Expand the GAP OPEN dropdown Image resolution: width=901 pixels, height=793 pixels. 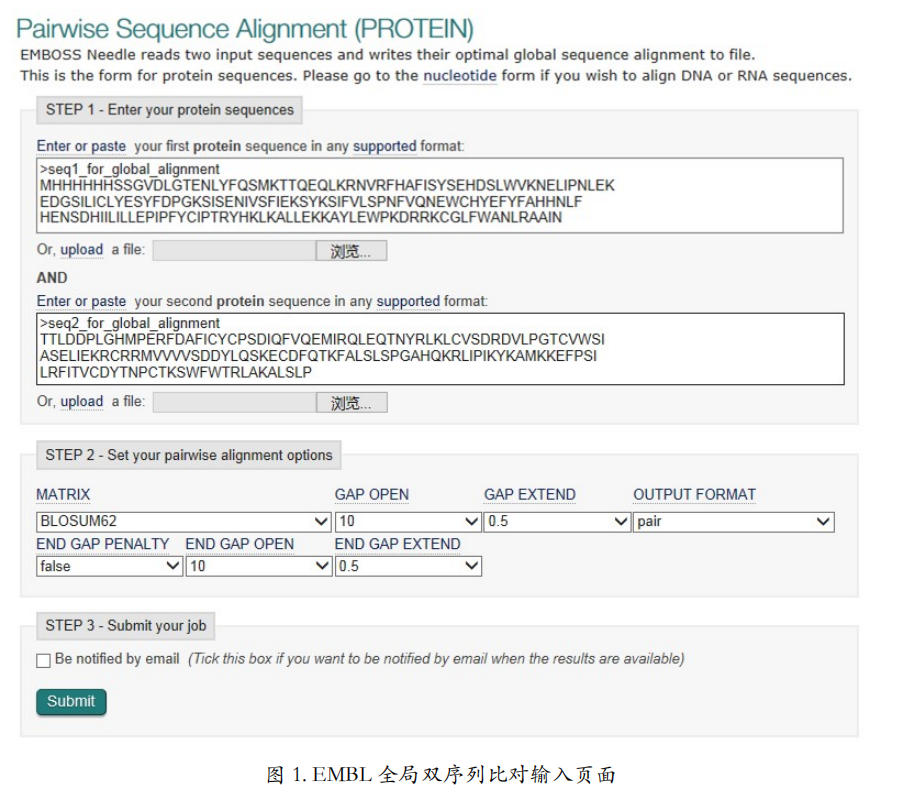[408, 521]
